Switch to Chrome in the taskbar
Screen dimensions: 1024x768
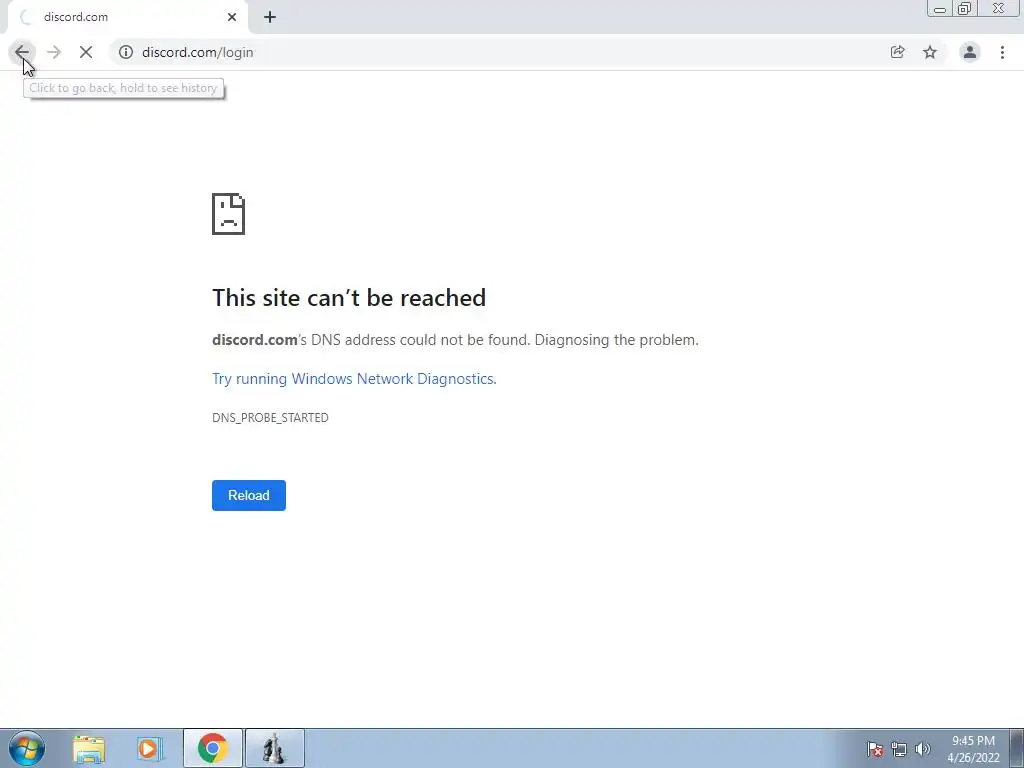point(212,748)
